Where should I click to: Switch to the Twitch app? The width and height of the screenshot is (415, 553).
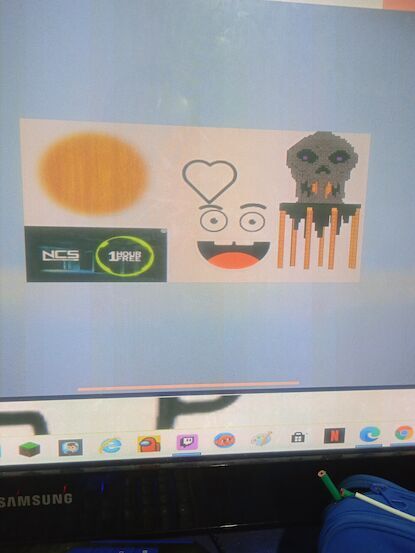(187, 442)
